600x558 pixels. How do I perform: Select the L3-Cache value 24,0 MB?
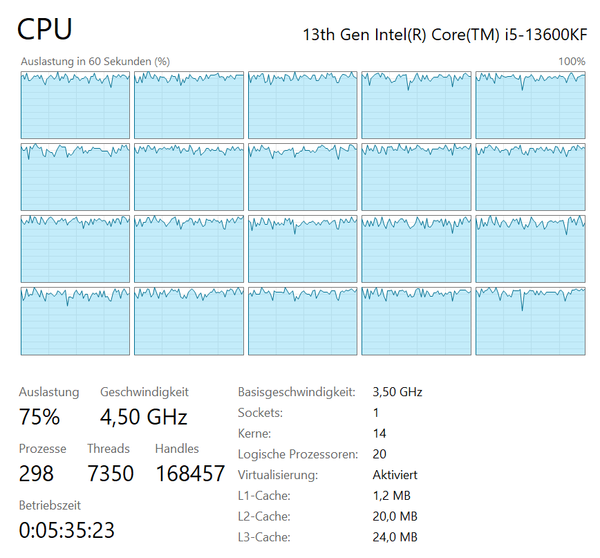pyautogui.click(x=394, y=537)
